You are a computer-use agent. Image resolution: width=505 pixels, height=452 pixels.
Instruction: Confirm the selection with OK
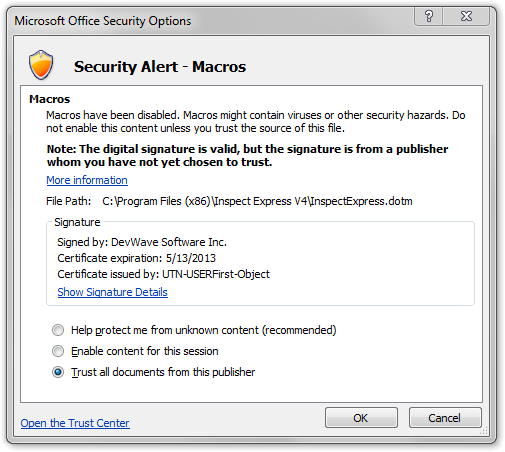tap(361, 418)
